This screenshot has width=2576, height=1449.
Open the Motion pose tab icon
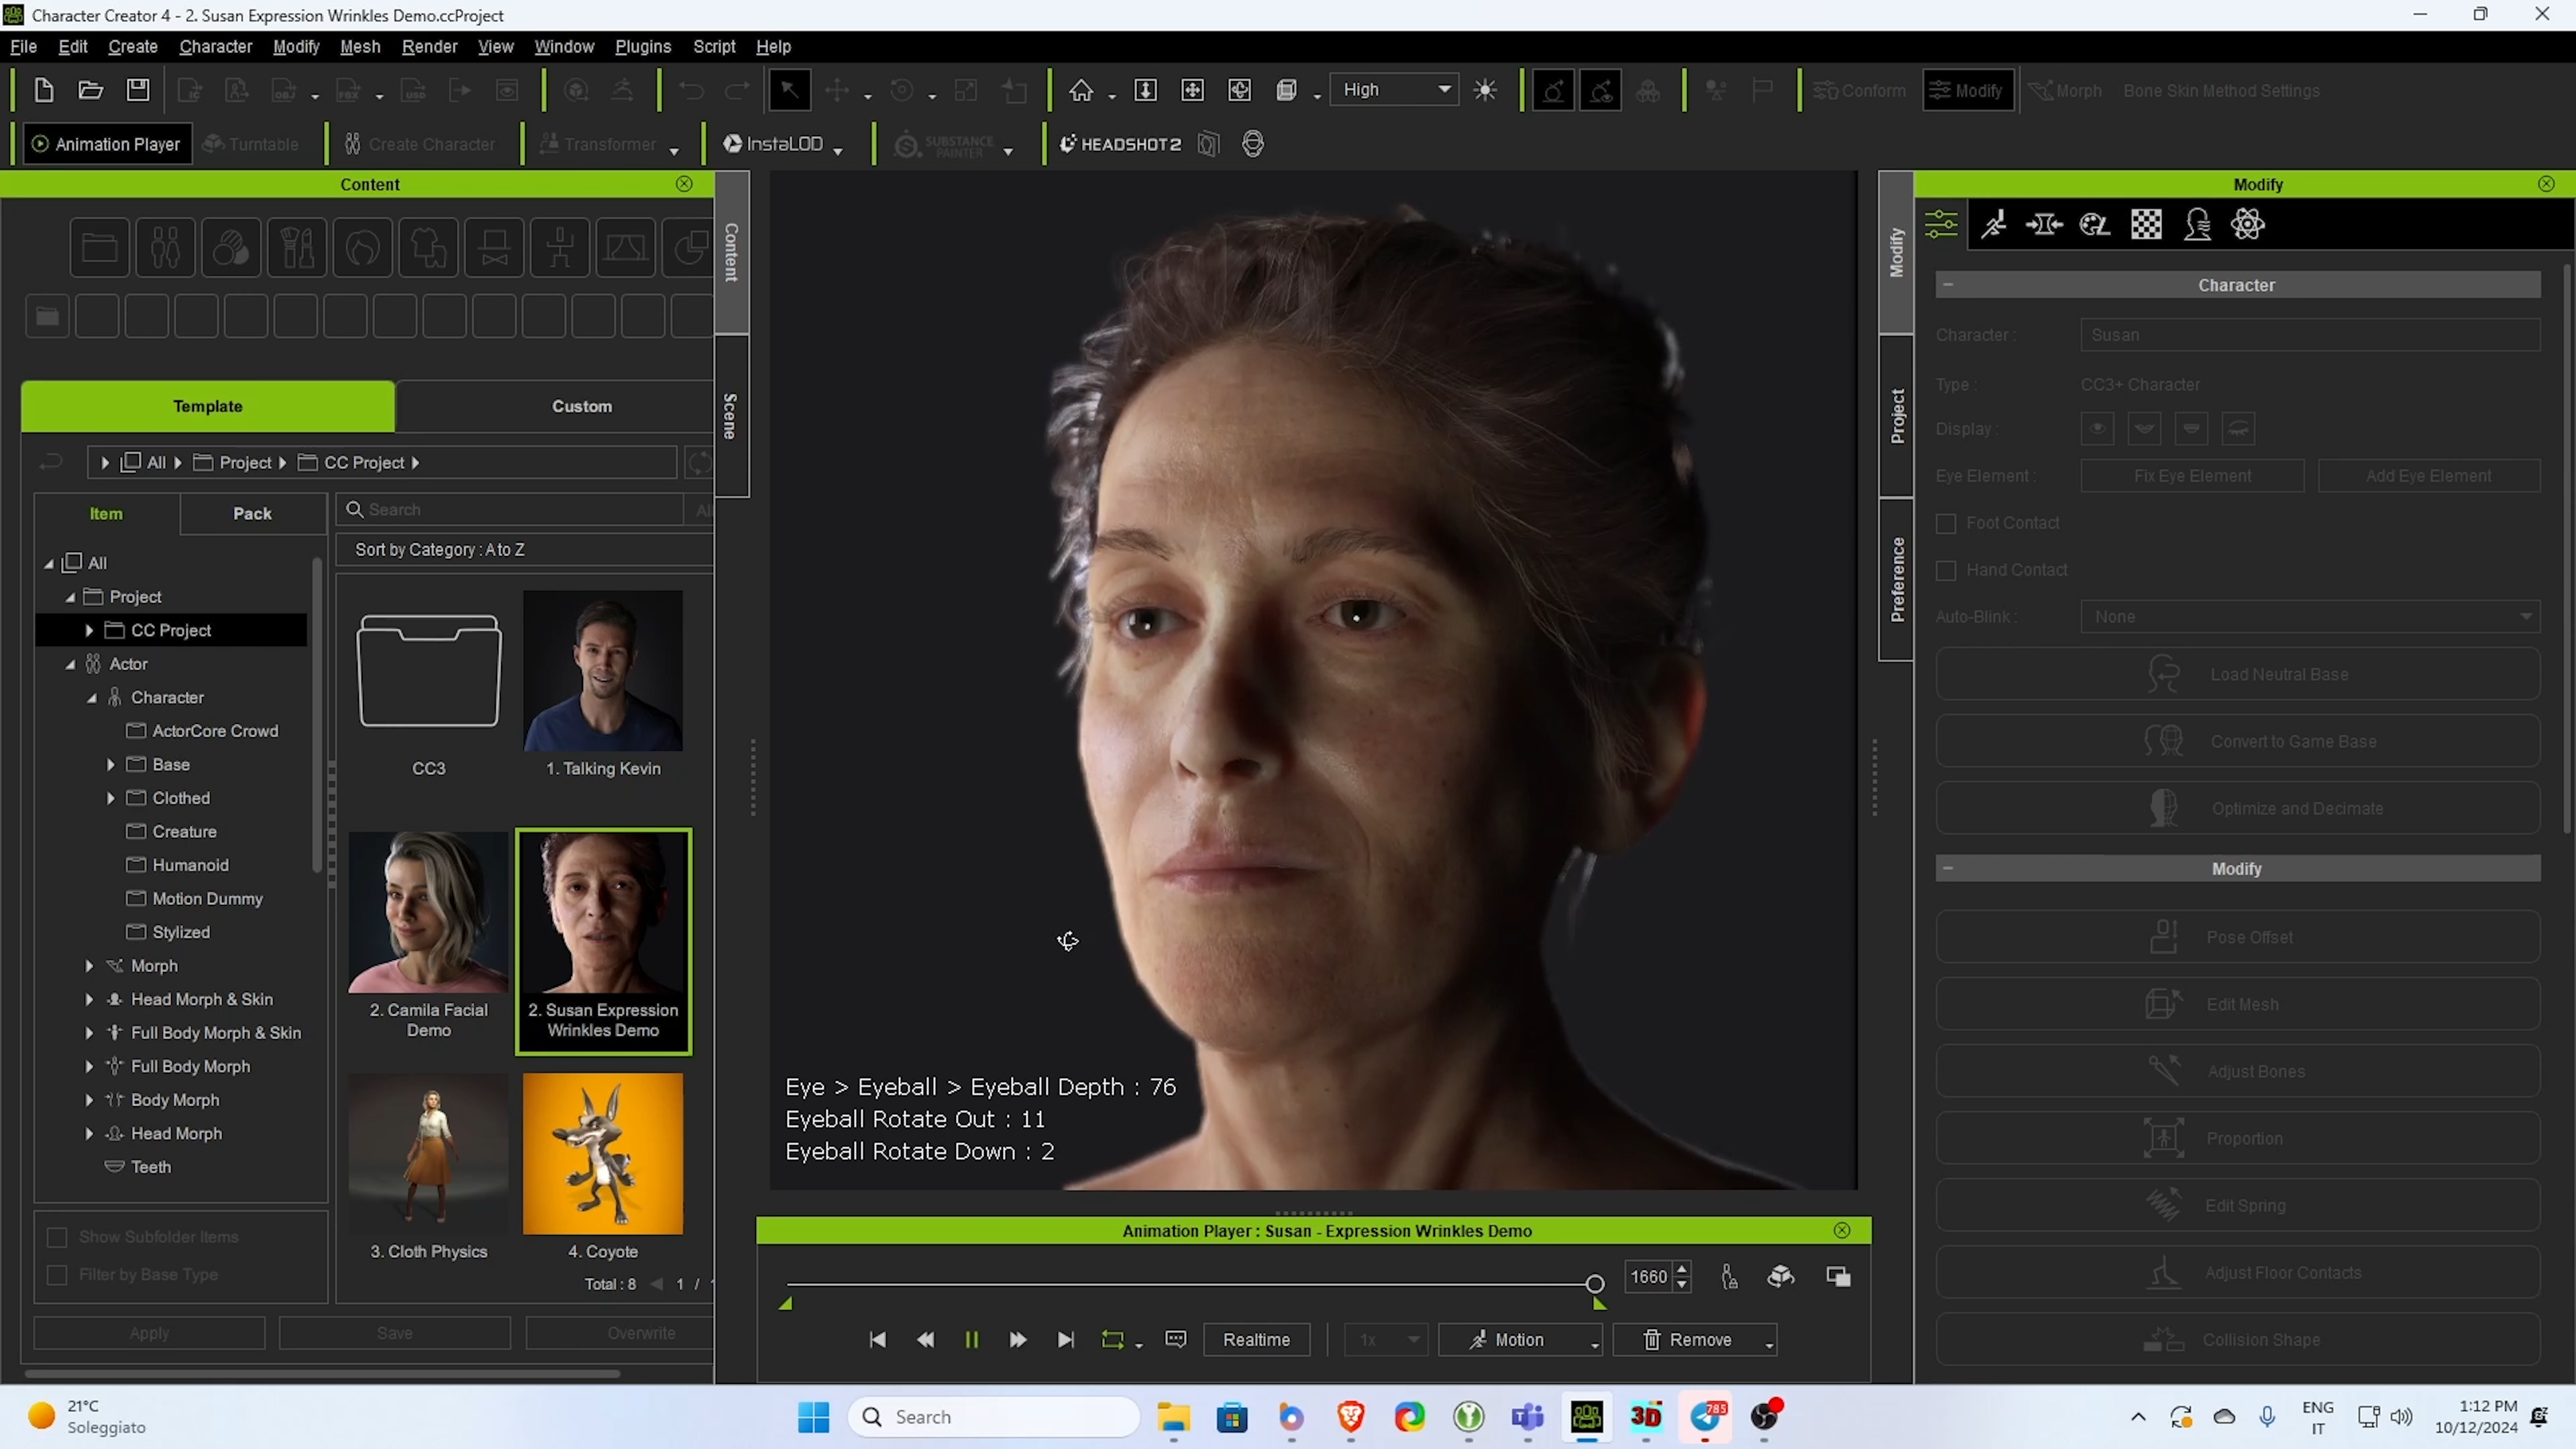(1994, 224)
